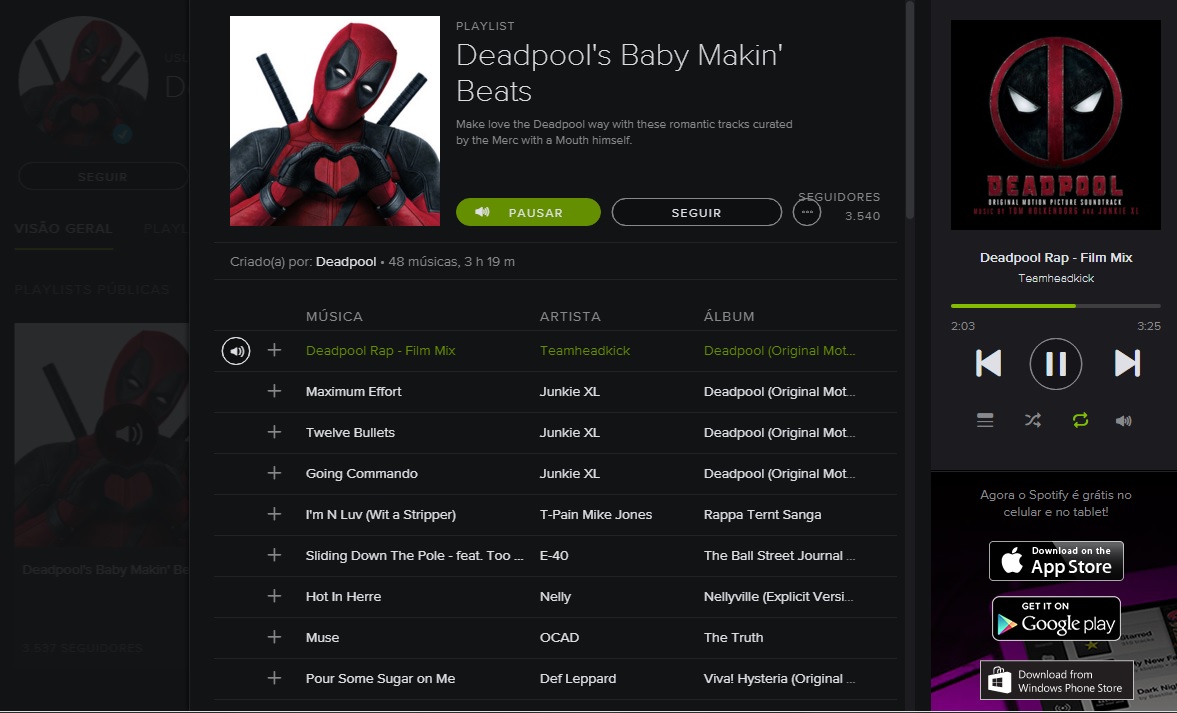Screen dimensions: 1177x713
Task: Open the Download on the App Store badge
Action: coord(1056,561)
